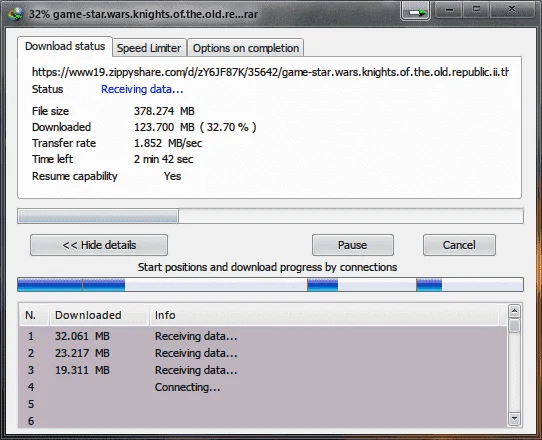Click the transfer rate 1.852 MB/sec
The height and width of the screenshot is (440, 542).
[x=168, y=143]
